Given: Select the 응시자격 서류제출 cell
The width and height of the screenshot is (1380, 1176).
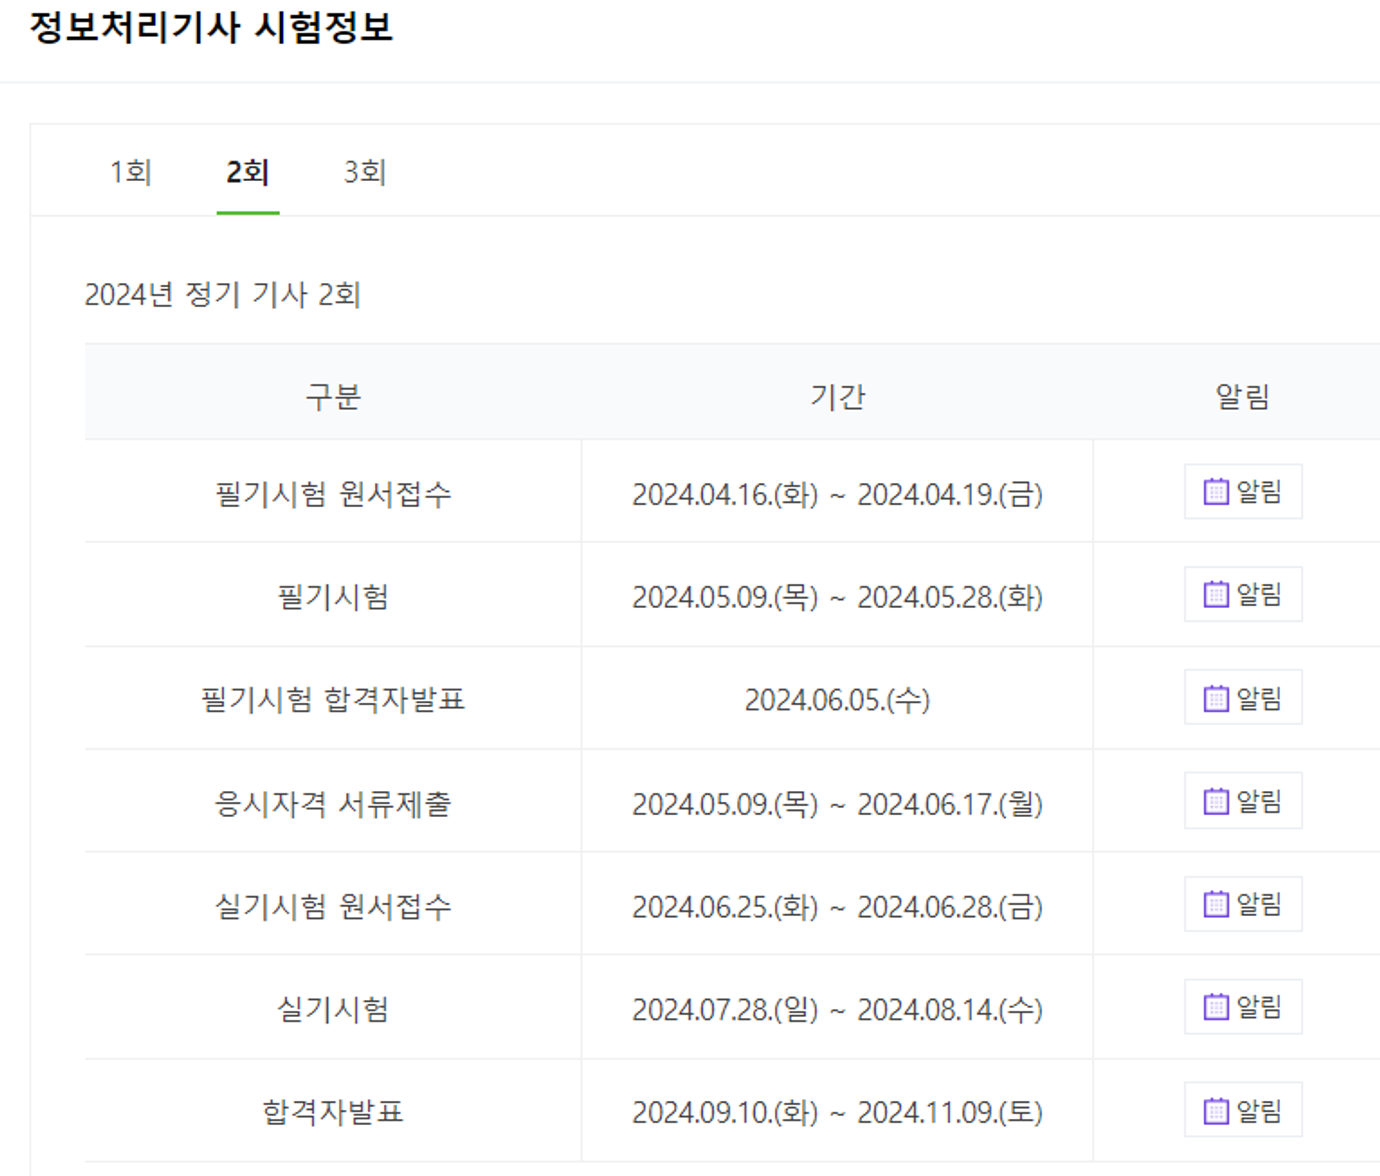Looking at the screenshot, I should tap(333, 803).
